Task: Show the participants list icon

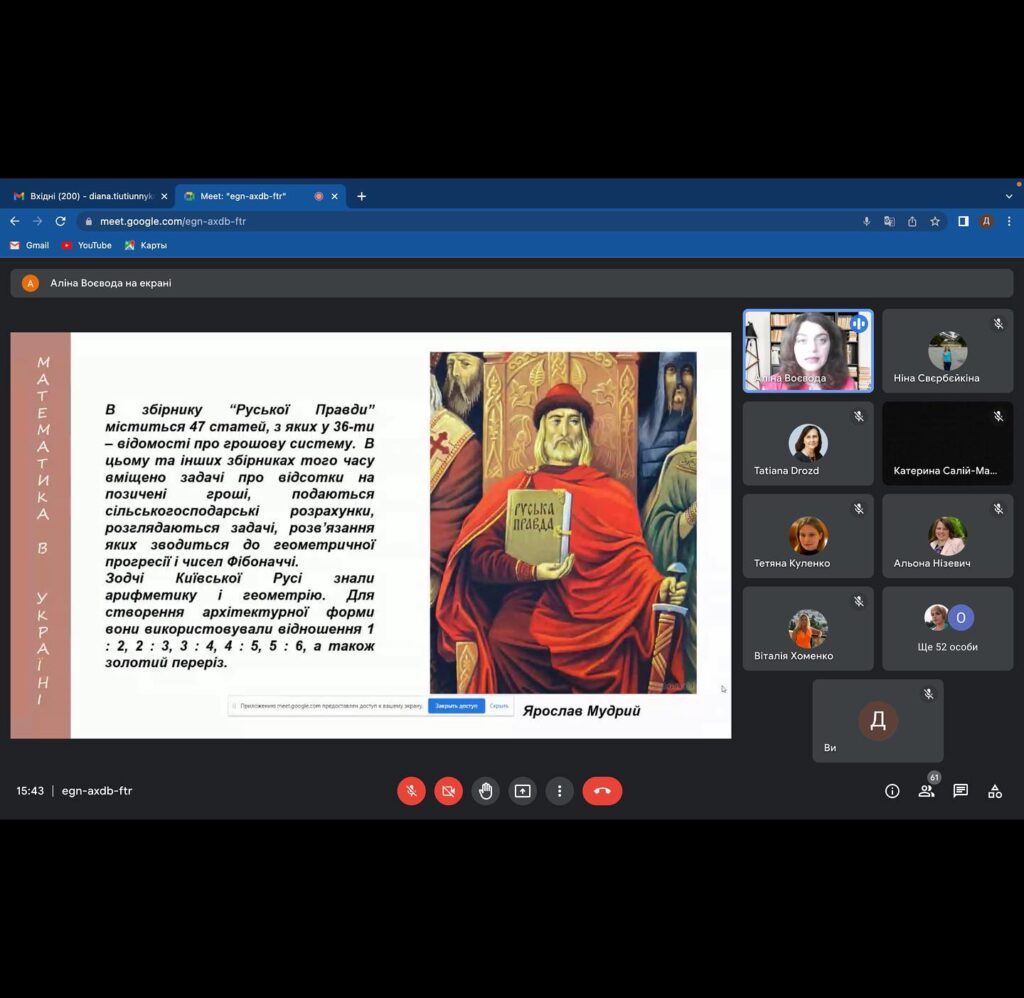Action: pos(926,792)
